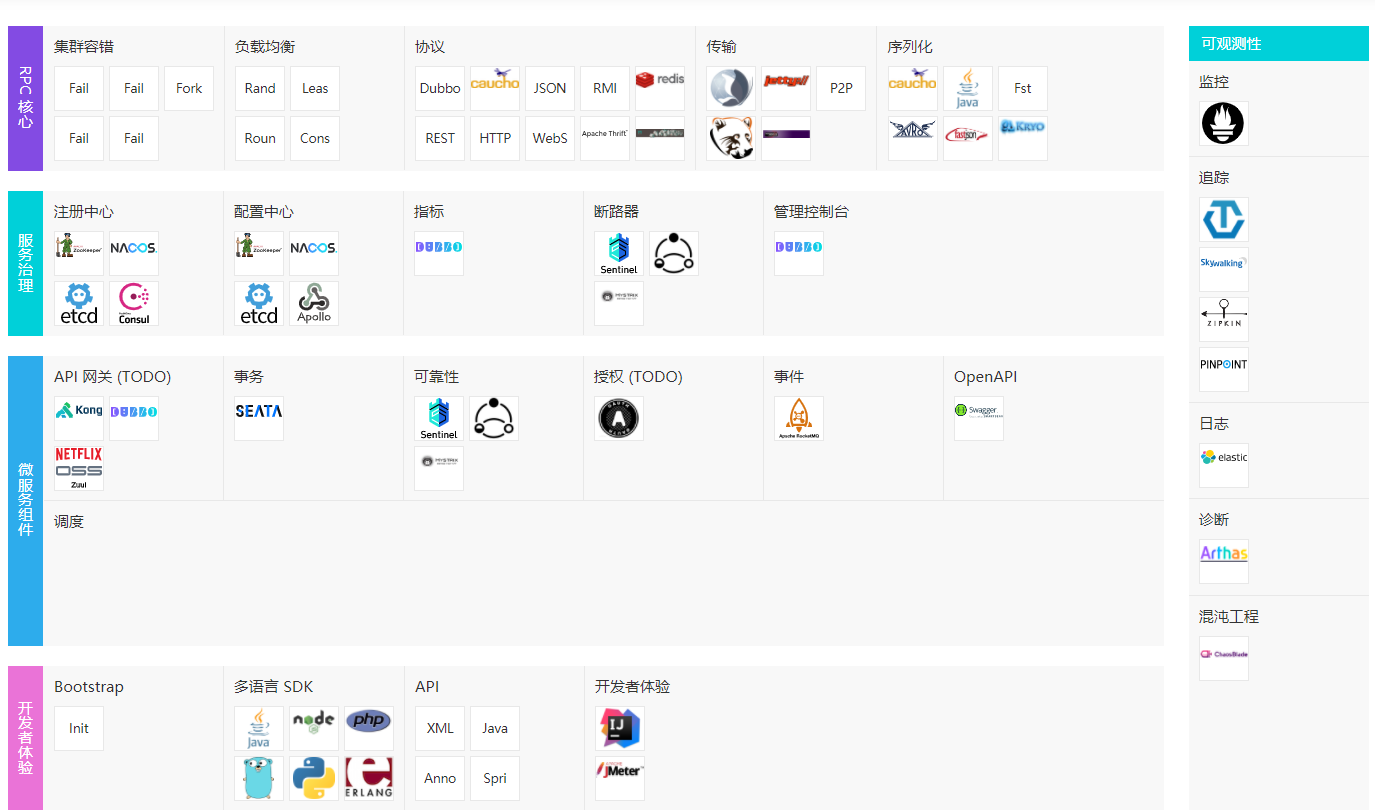Click ZooKeeper logo under 配置中心
Image resolution: width=1375 pixels, height=810 pixels.
click(259, 253)
